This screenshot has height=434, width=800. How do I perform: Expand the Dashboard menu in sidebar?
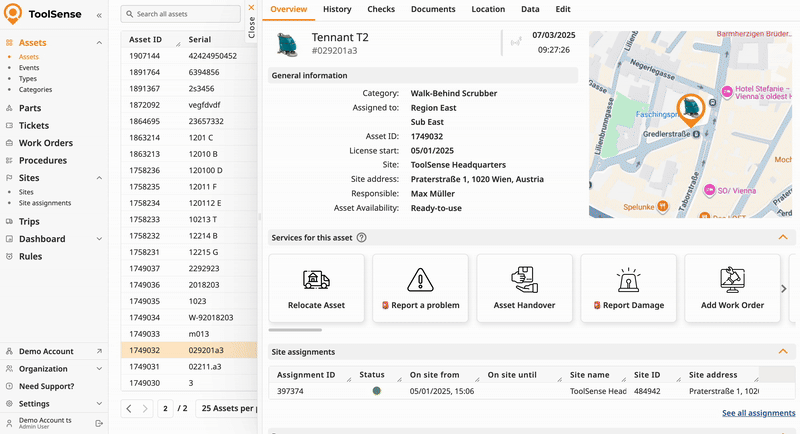pyautogui.click(x=98, y=239)
